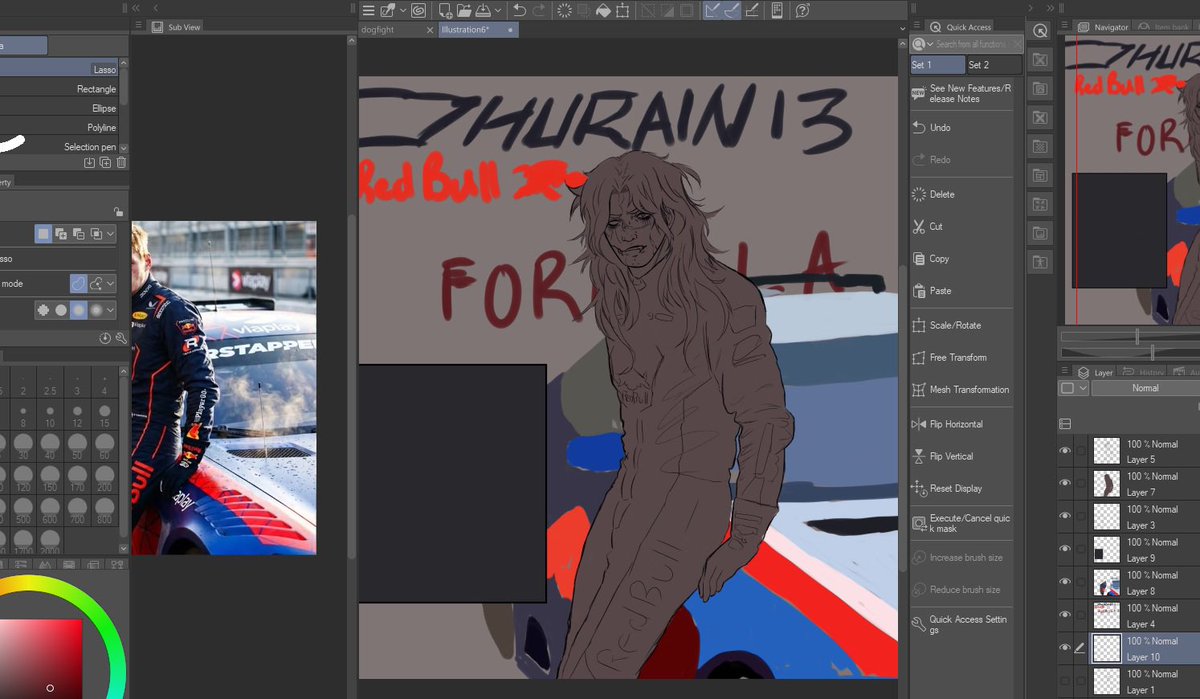Viewport: 1200px width, 699px height.
Task: Select the Rectangle selection sub tool
Action: (60, 89)
